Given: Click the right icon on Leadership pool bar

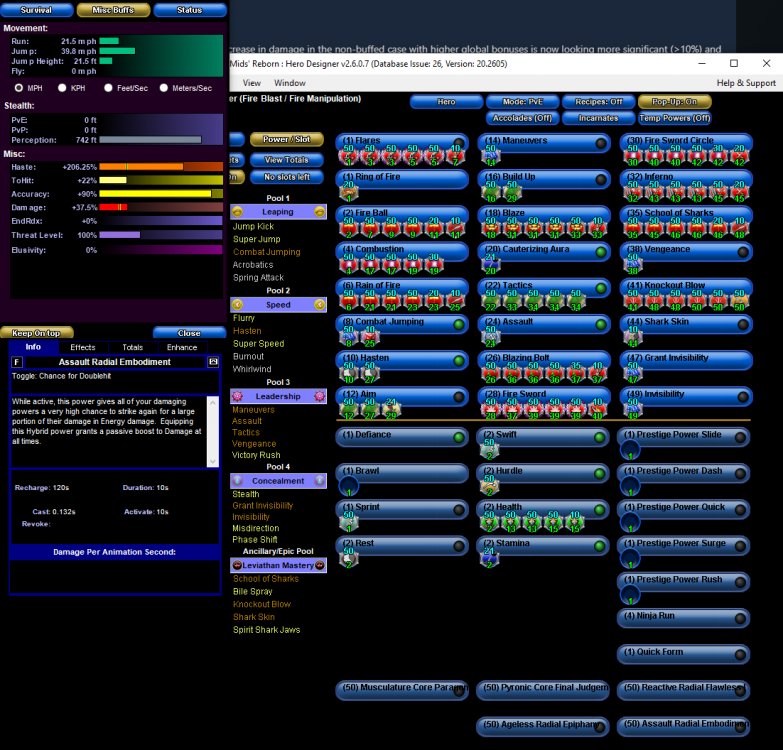Looking at the screenshot, I should click(x=320, y=396).
